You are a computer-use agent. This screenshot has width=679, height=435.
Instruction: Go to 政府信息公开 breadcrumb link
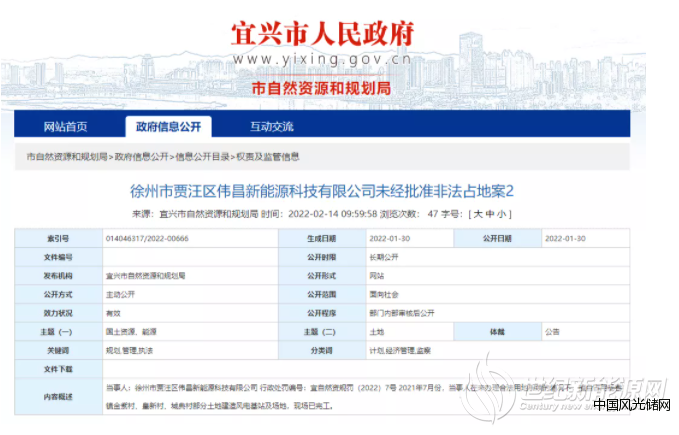(142, 157)
